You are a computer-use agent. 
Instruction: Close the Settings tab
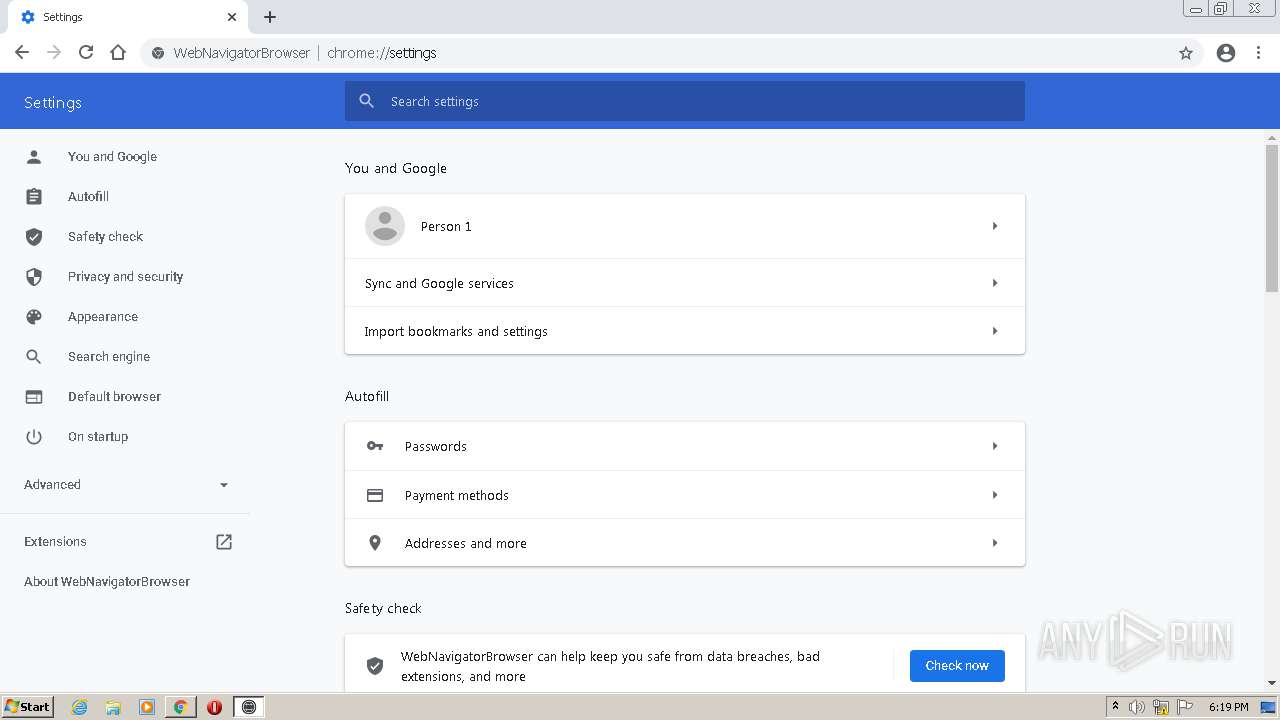tap(232, 17)
